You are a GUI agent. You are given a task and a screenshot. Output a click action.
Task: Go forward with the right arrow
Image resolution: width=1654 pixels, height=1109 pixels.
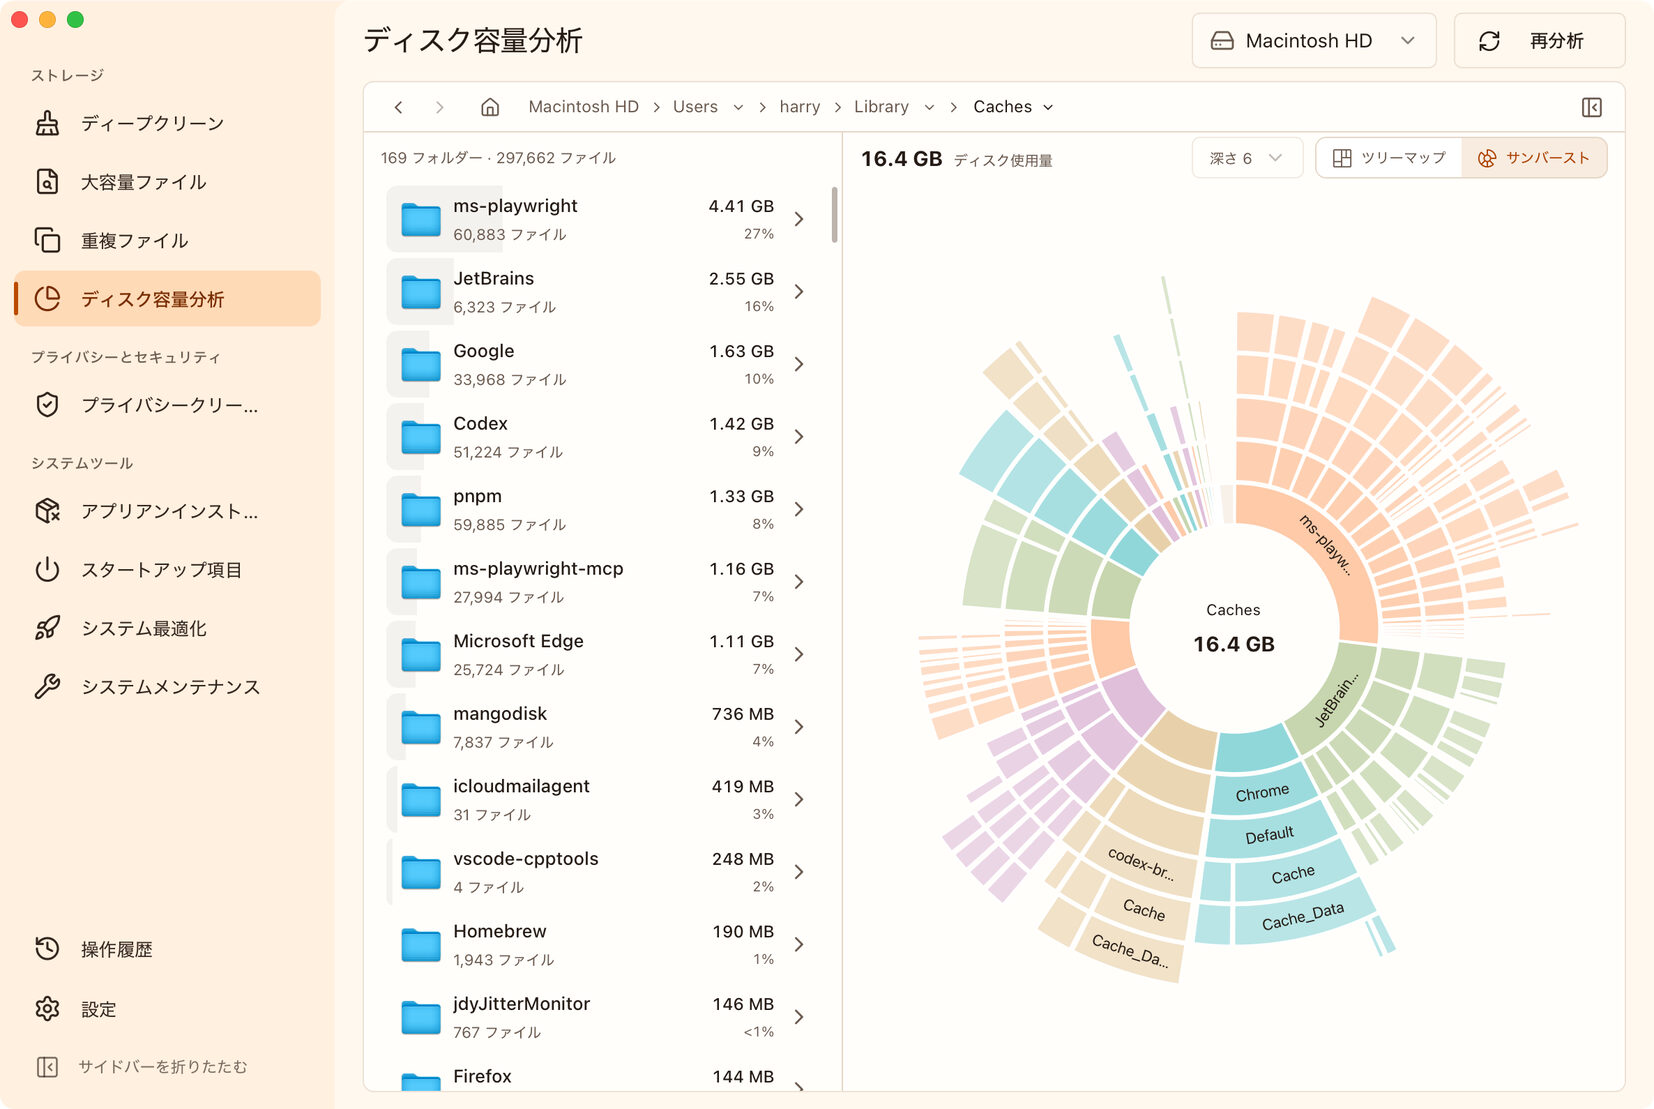pyautogui.click(x=440, y=107)
